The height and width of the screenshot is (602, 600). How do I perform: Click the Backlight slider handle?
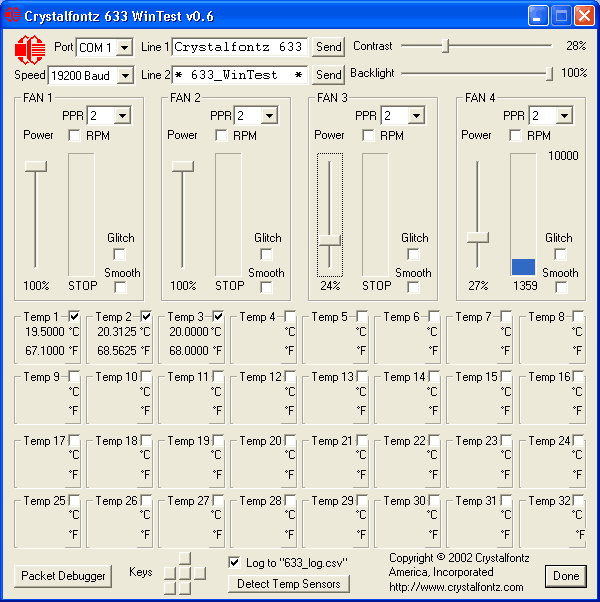(x=550, y=74)
